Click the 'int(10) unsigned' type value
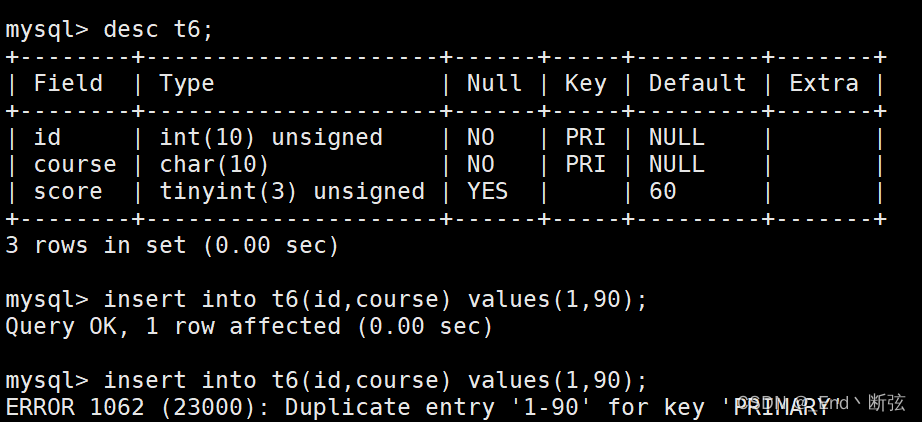922x422 pixels. (270, 137)
